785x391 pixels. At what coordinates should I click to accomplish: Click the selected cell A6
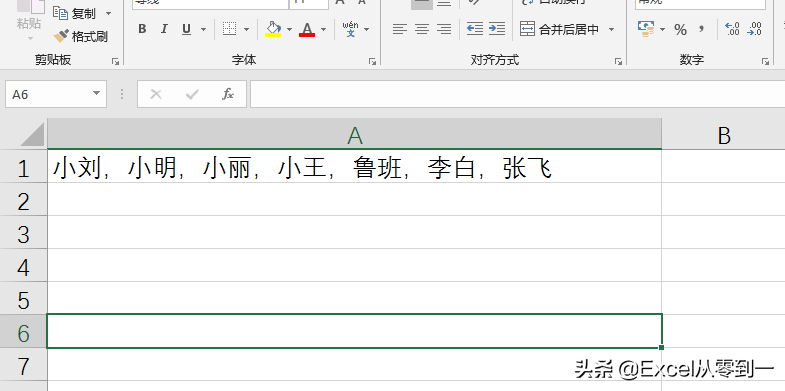coord(354,331)
